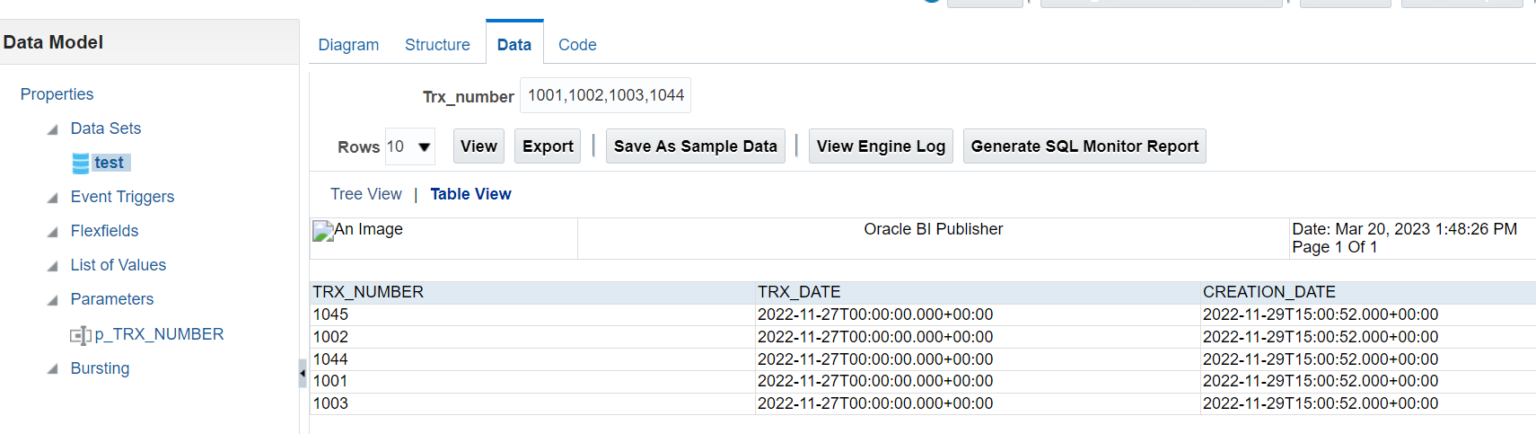Click the Export button

click(548, 146)
